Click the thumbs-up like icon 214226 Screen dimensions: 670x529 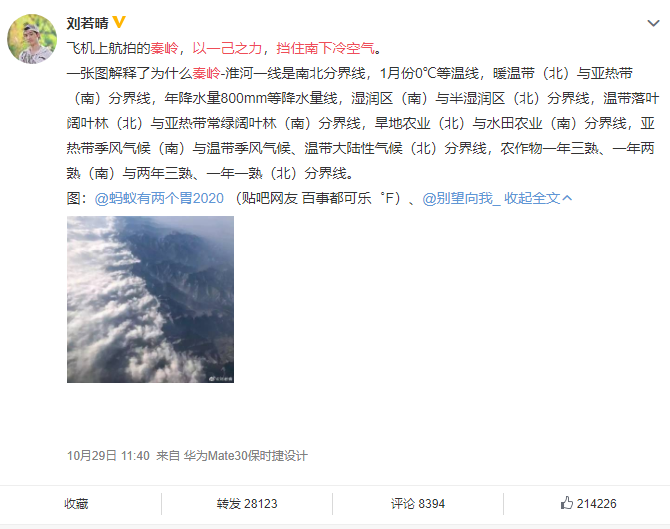pos(567,503)
